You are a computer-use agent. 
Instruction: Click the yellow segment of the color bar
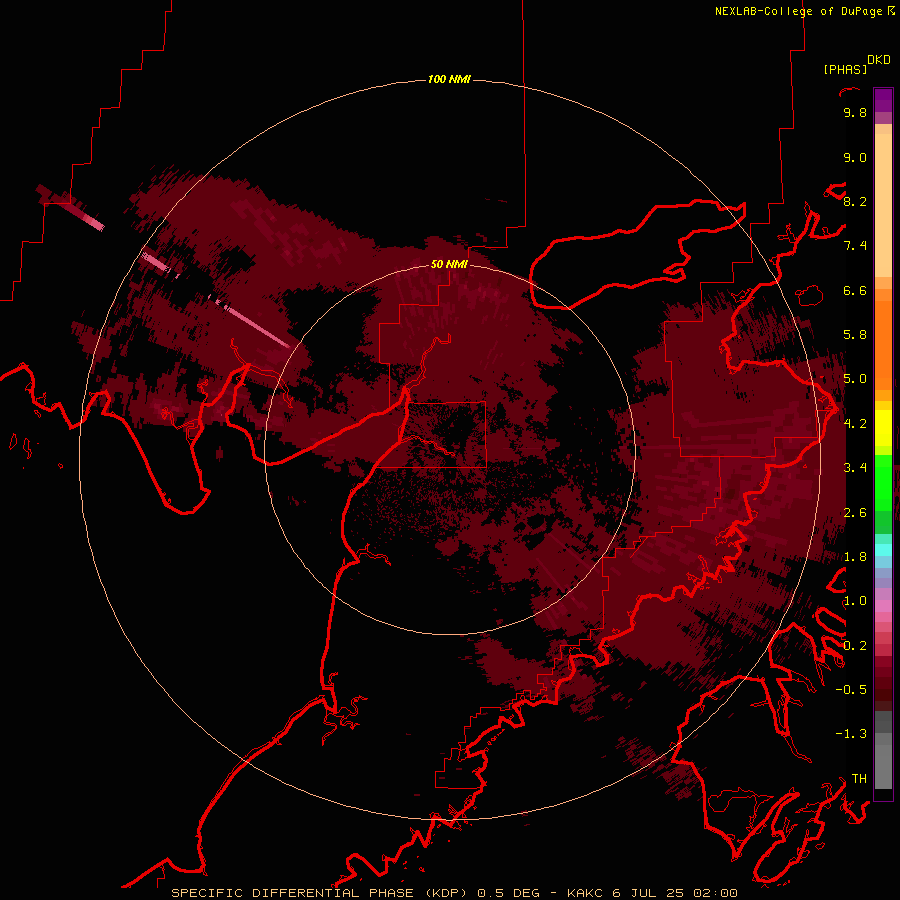coord(883,428)
